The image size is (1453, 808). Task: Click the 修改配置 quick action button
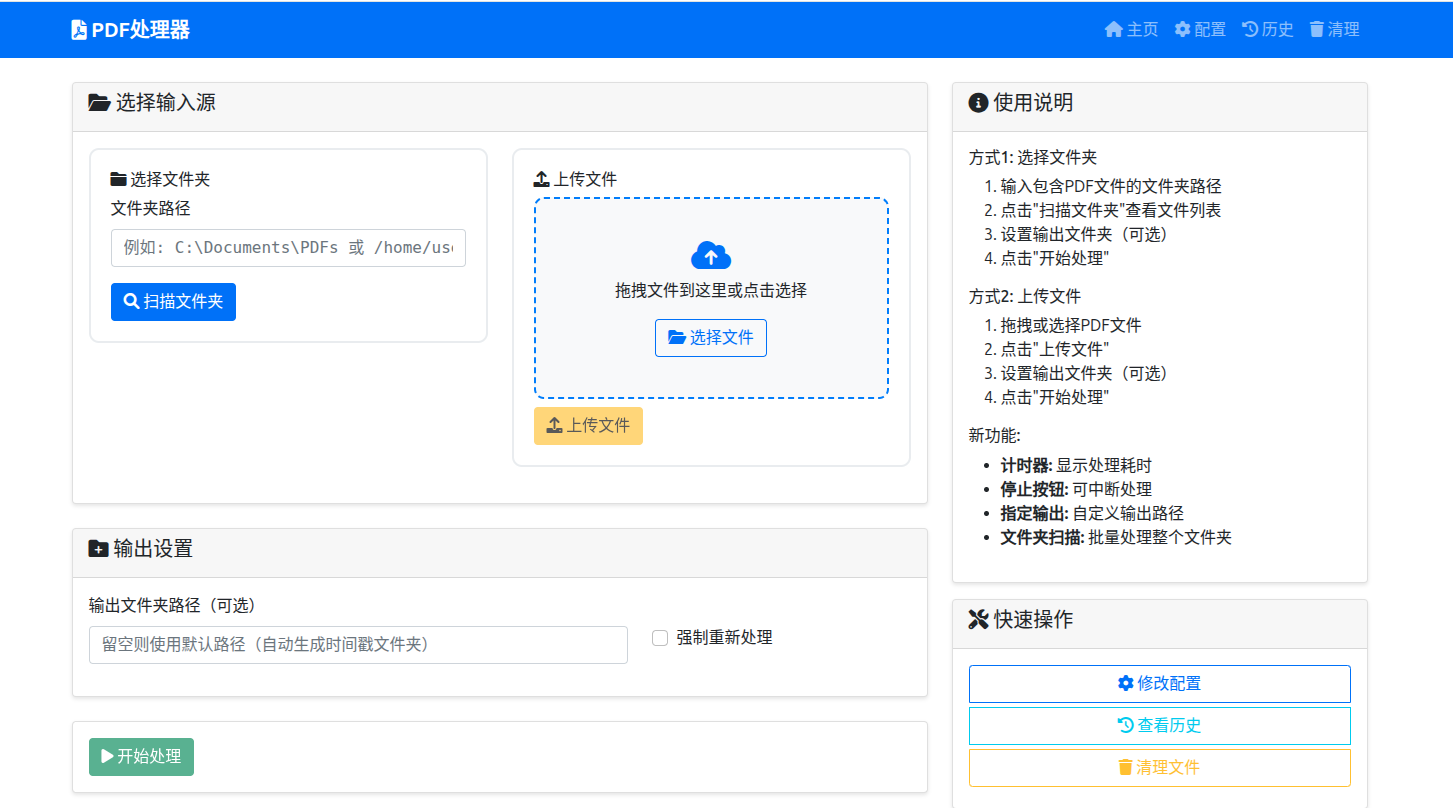tap(1160, 684)
